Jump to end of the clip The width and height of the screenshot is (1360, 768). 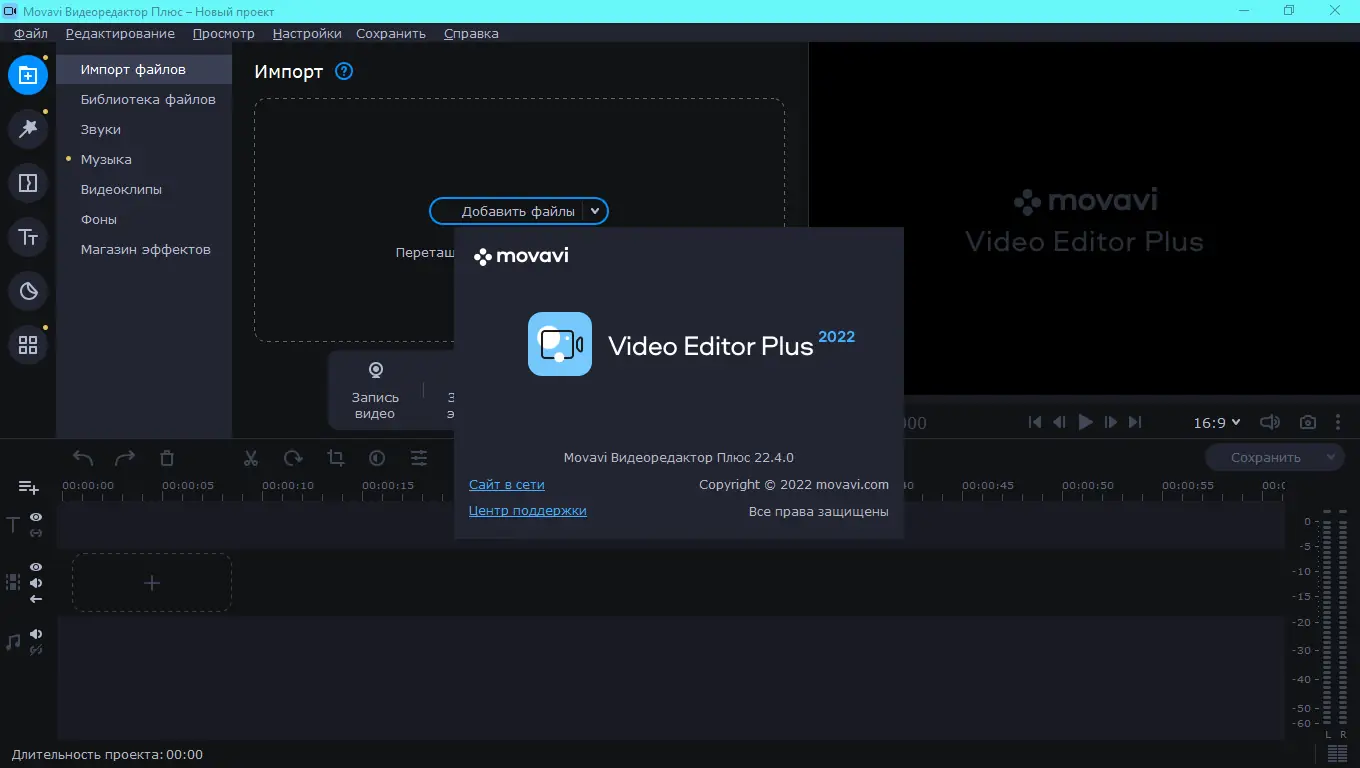click(x=1135, y=422)
